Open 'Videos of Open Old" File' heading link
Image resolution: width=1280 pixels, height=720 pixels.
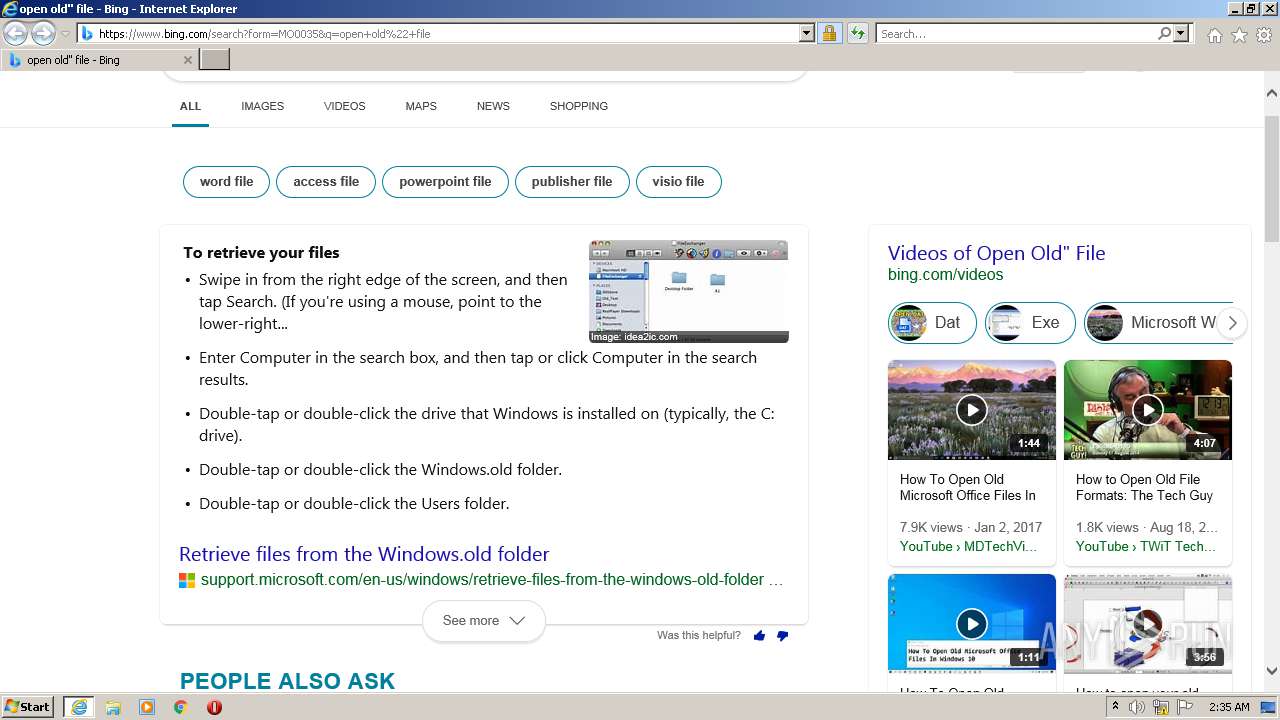pyautogui.click(x=996, y=253)
